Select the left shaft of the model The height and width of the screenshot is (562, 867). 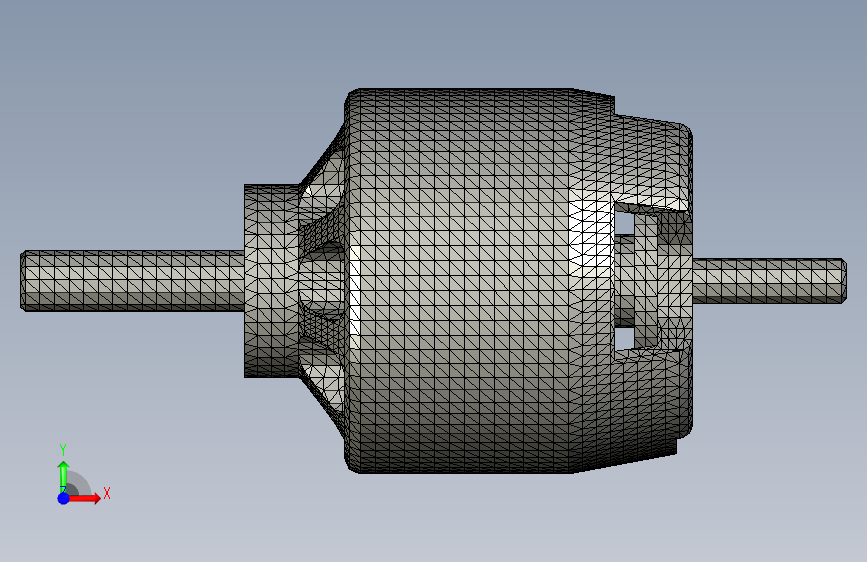[x=132, y=280]
